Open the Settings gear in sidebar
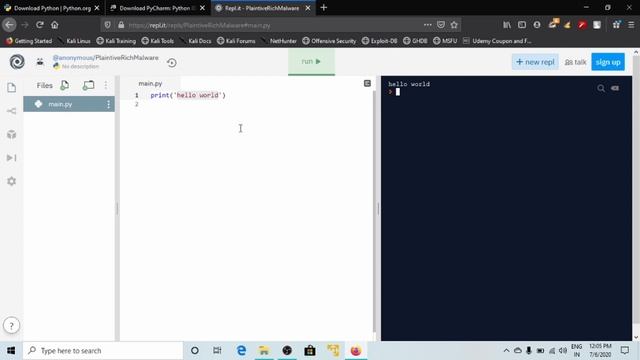The height and width of the screenshot is (360, 640). point(11,181)
